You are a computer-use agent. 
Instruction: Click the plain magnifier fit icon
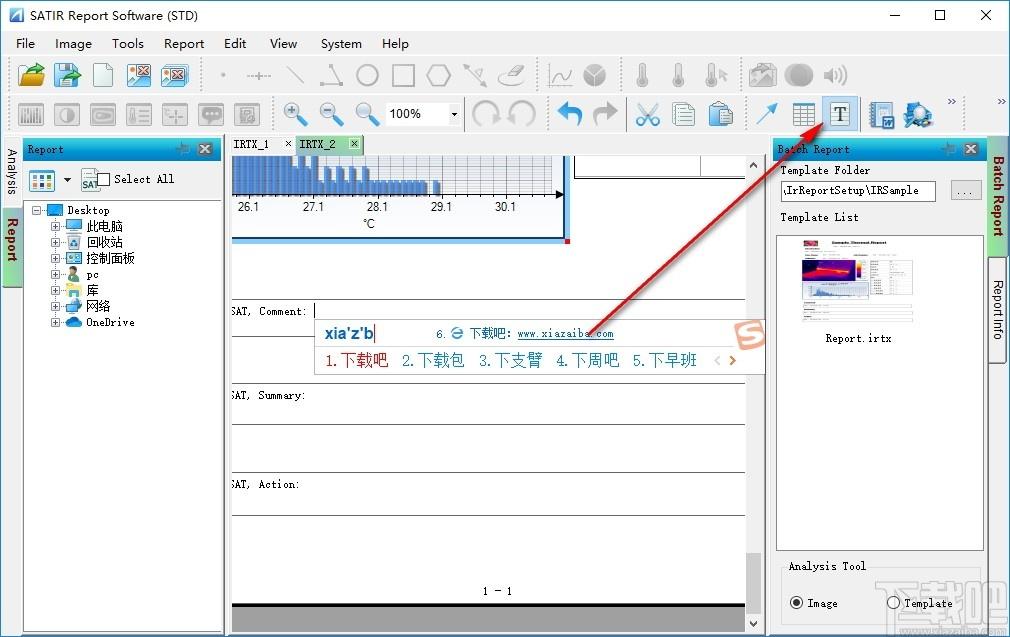tap(367, 115)
